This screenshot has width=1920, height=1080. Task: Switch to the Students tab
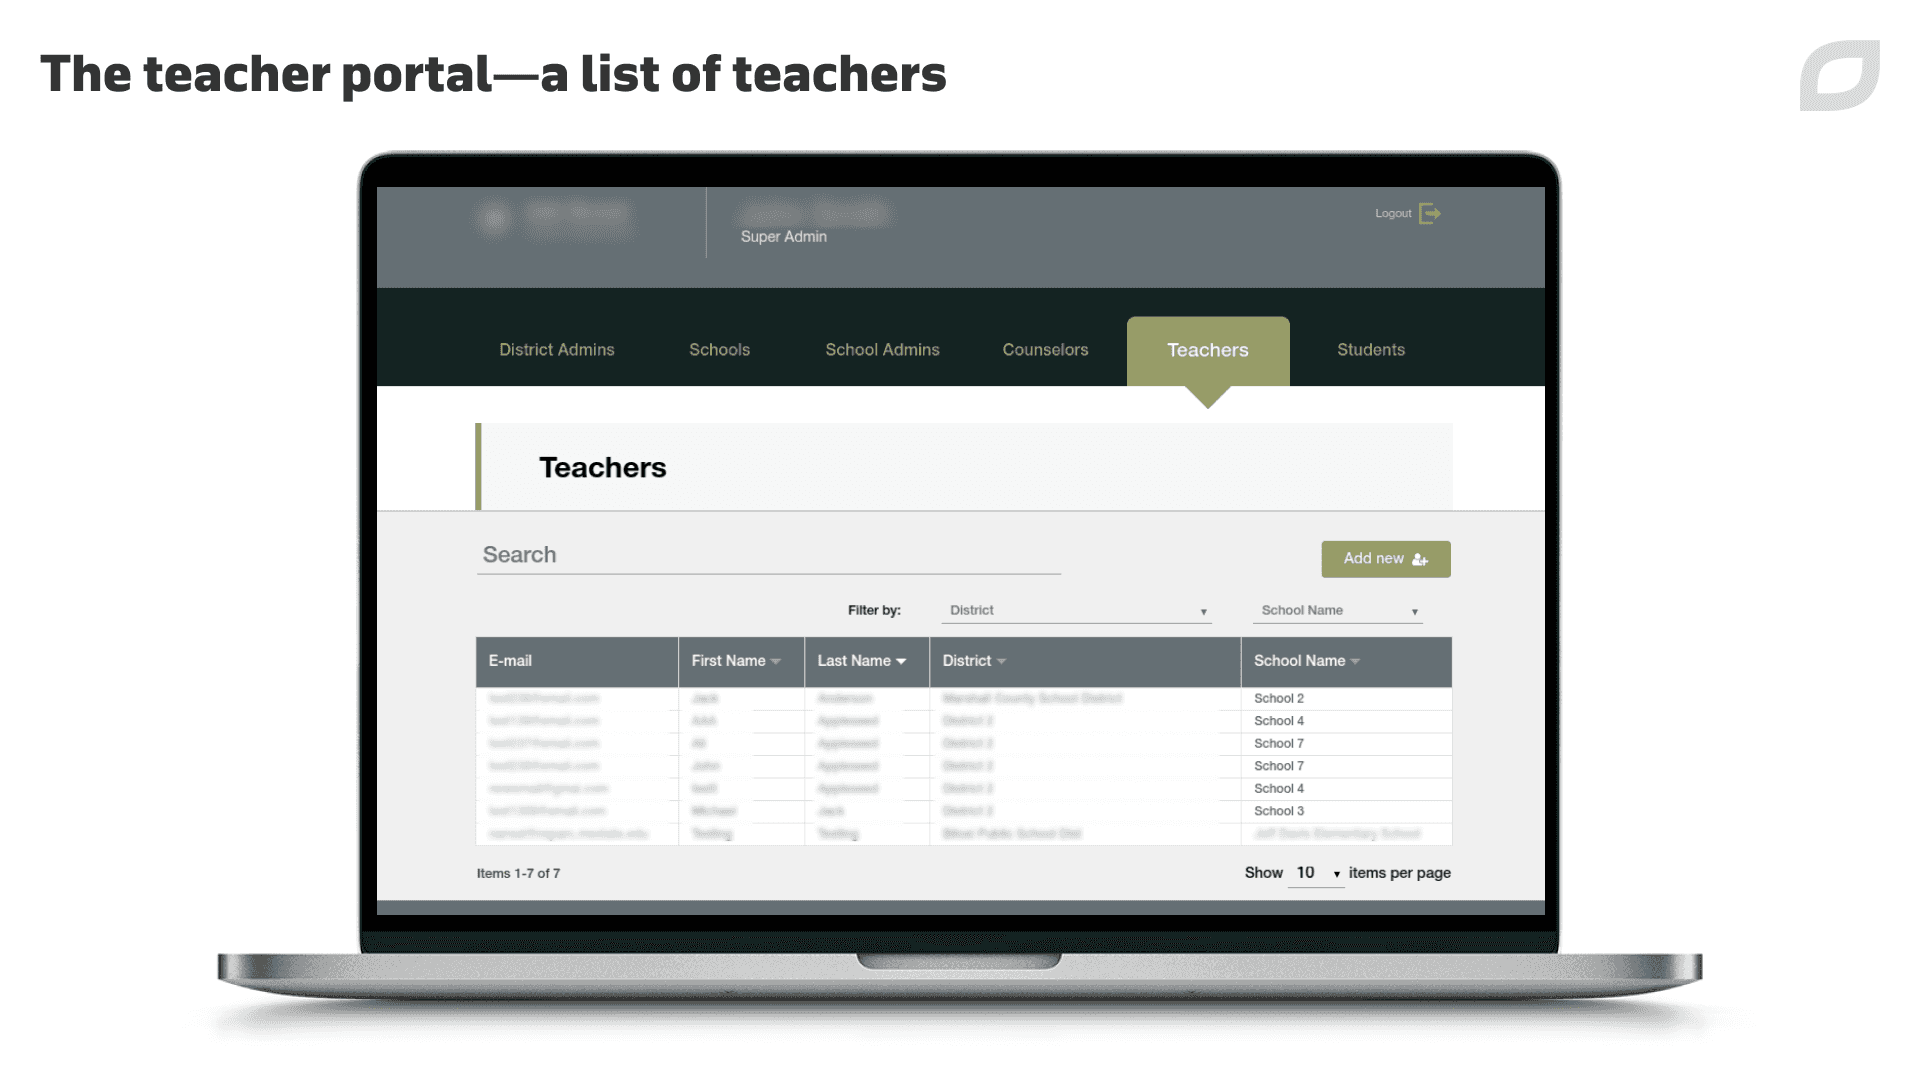(x=1370, y=348)
